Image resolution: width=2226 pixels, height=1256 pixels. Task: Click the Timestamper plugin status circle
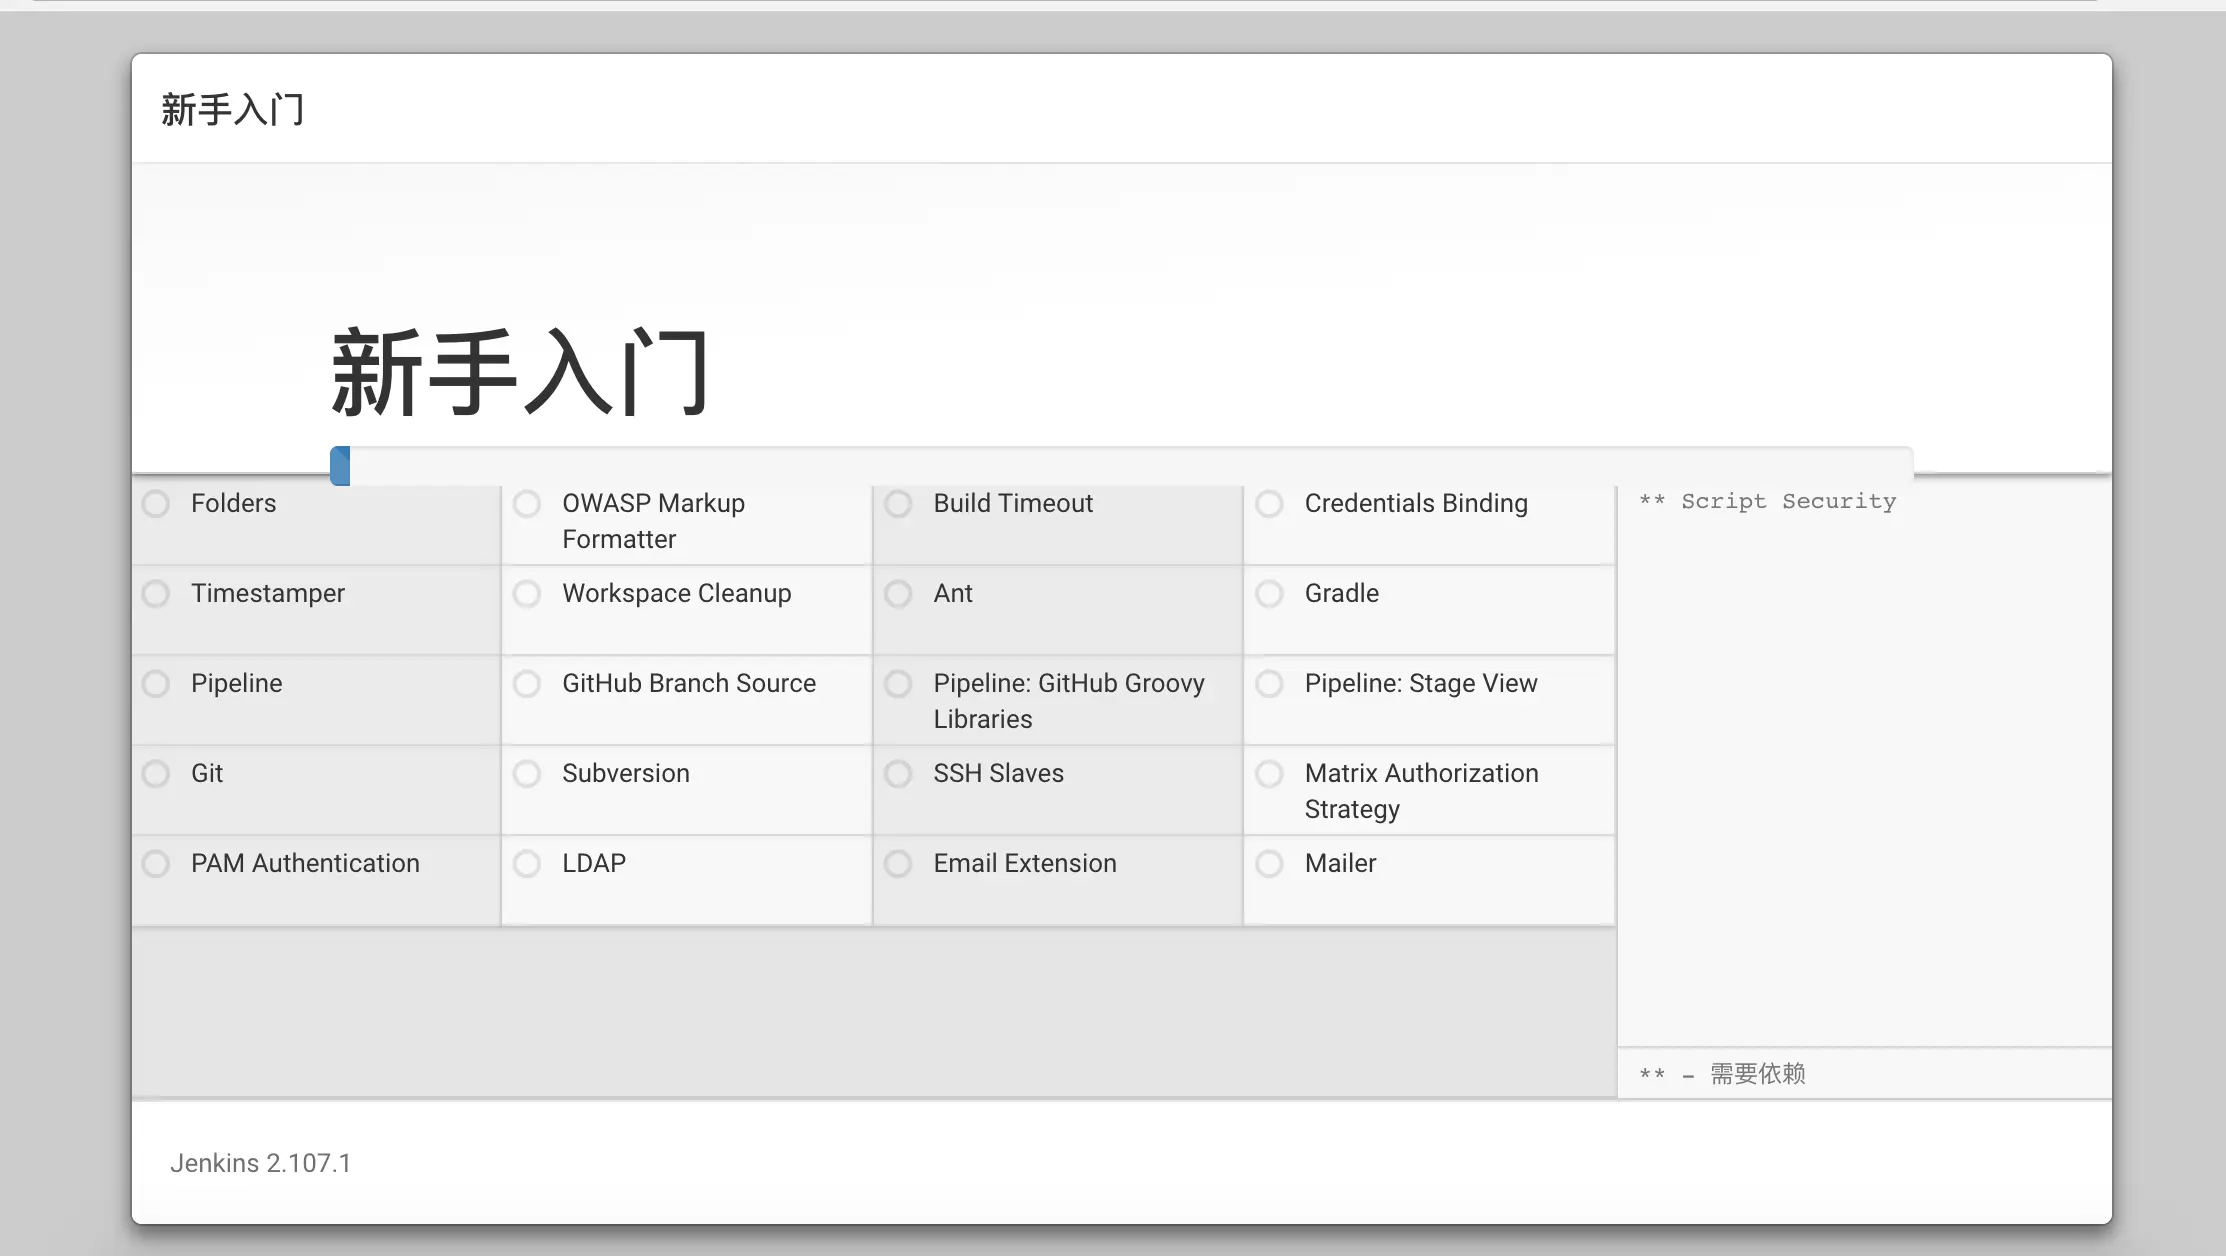156,594
